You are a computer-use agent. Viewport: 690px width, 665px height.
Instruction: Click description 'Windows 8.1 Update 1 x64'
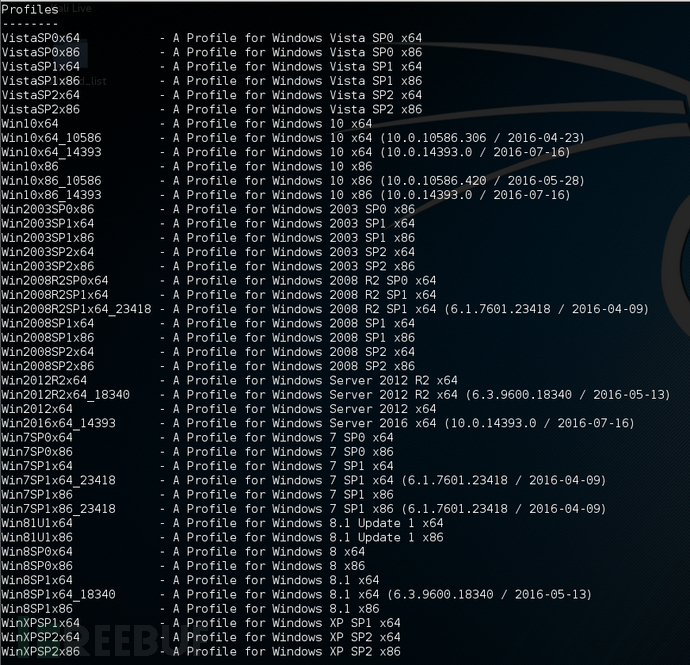point(358,523)
